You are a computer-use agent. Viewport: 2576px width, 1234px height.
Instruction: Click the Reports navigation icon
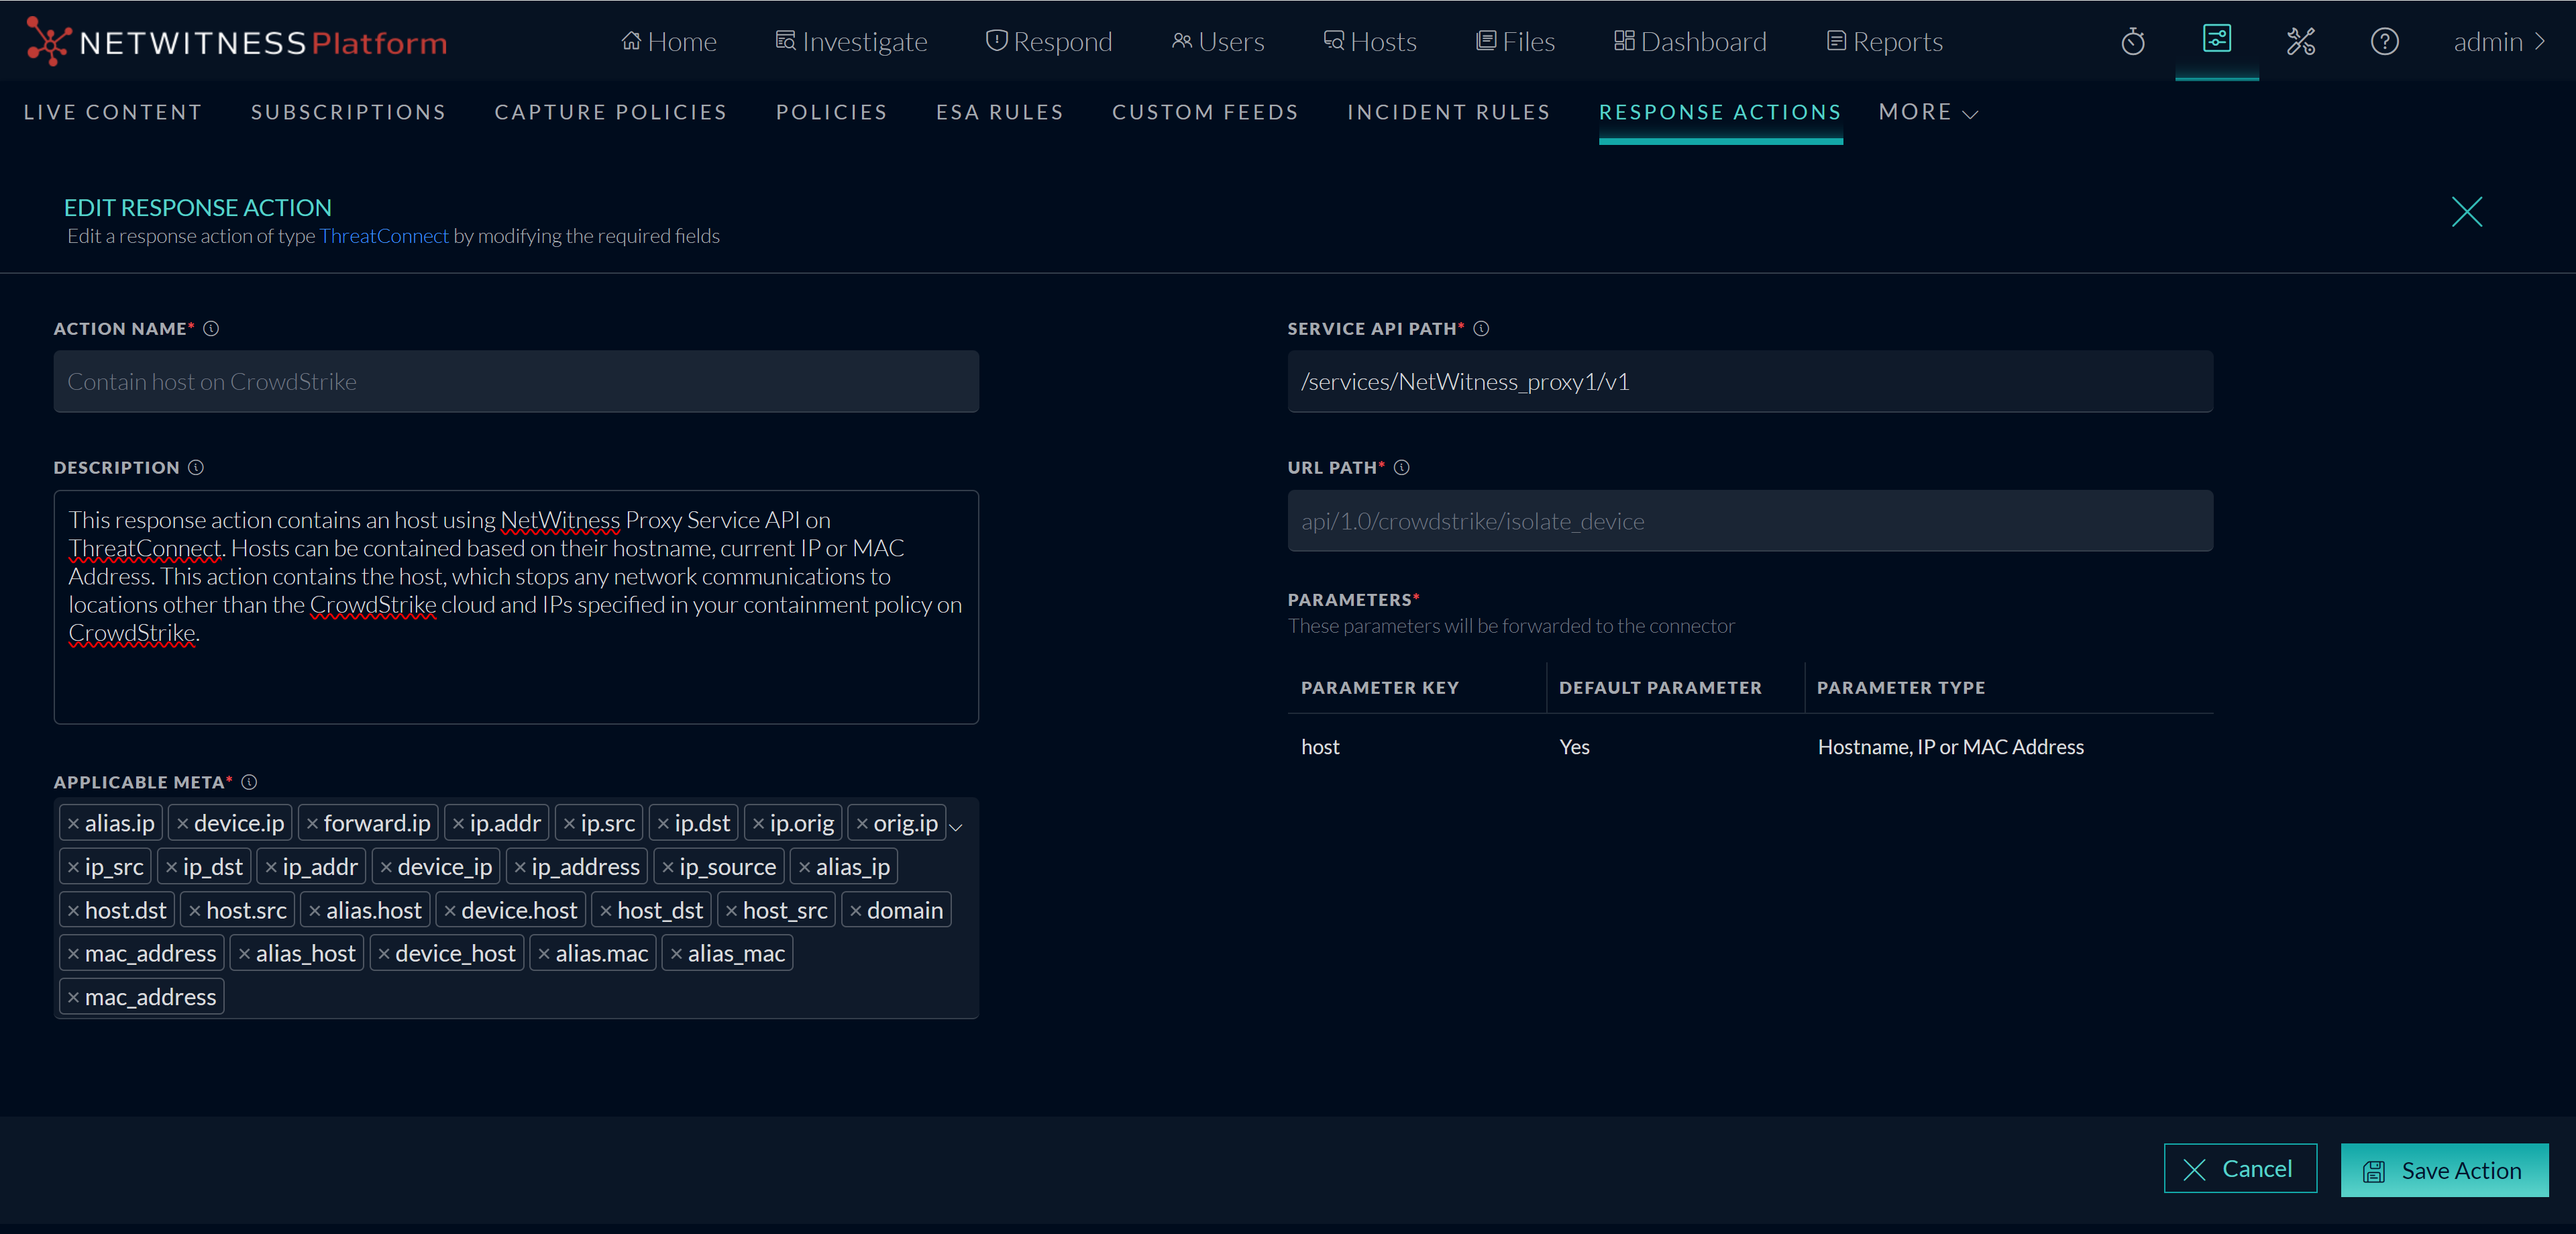point(1836,40)
